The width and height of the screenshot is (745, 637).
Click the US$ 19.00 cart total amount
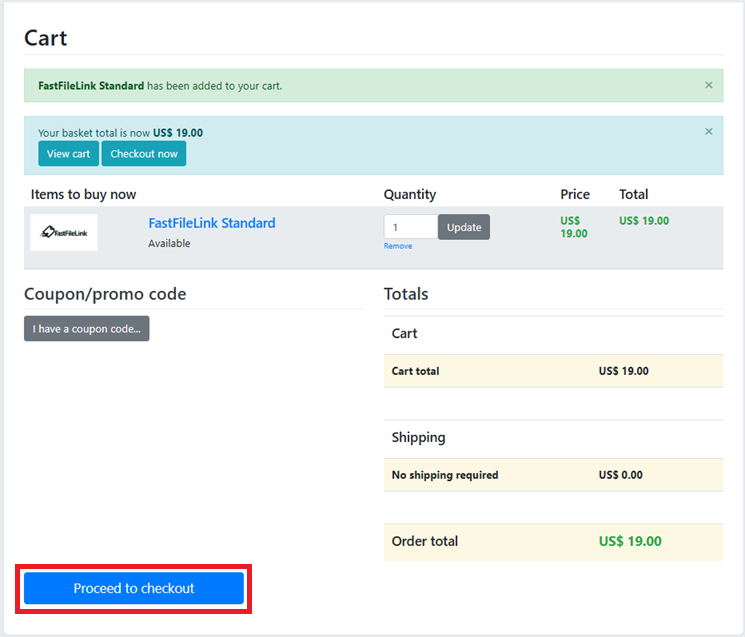pos(623,371)
